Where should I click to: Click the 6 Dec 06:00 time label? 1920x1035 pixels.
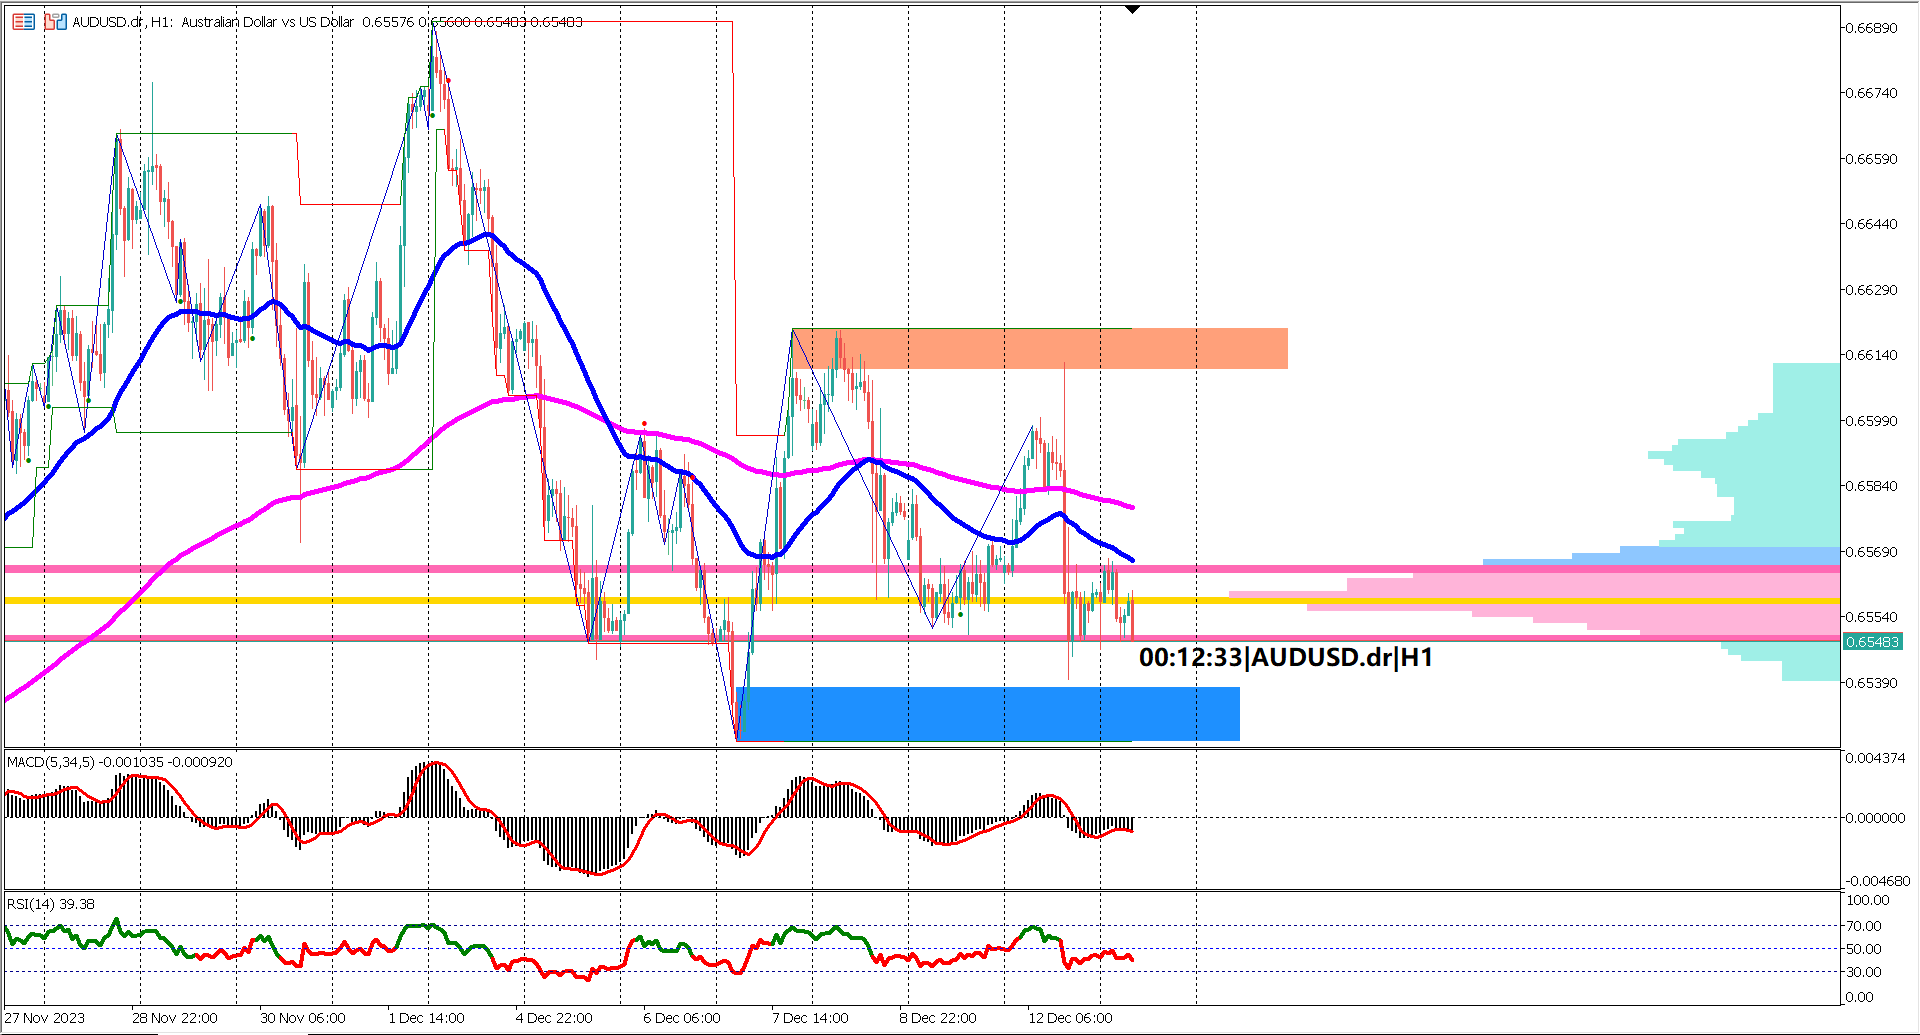point(682,1018)
